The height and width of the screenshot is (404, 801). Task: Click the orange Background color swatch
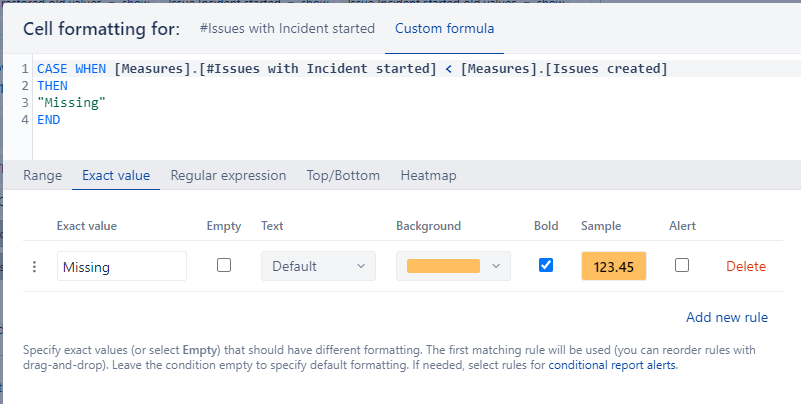click(443, 266)
